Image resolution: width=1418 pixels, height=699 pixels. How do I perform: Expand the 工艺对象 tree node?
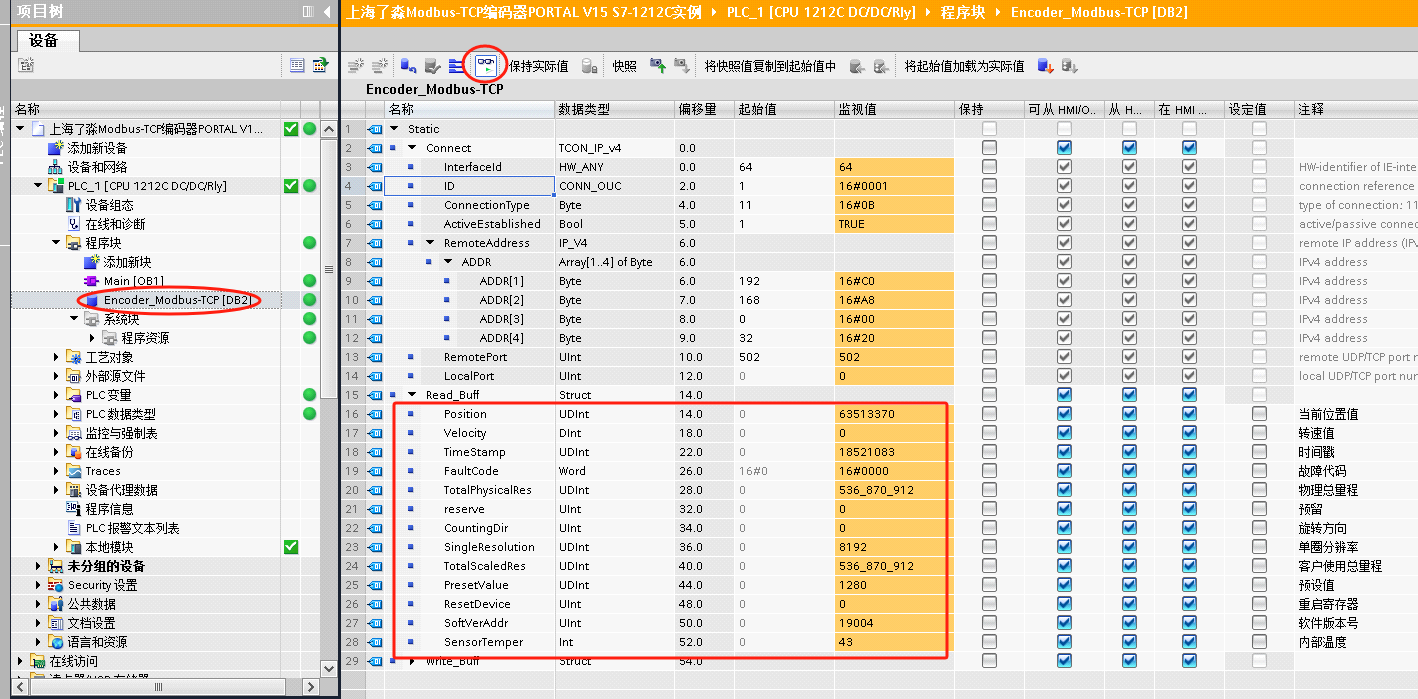(56, 357)
